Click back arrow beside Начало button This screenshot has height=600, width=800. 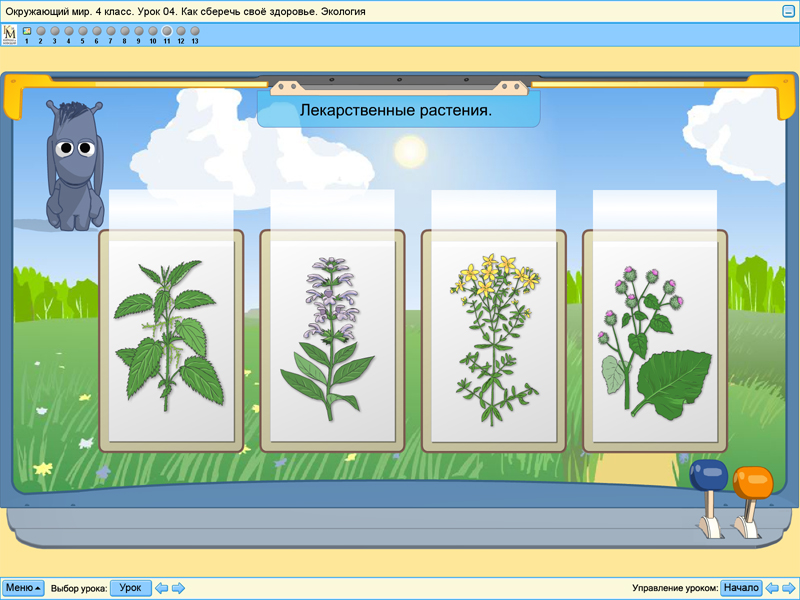pos(772,588)
